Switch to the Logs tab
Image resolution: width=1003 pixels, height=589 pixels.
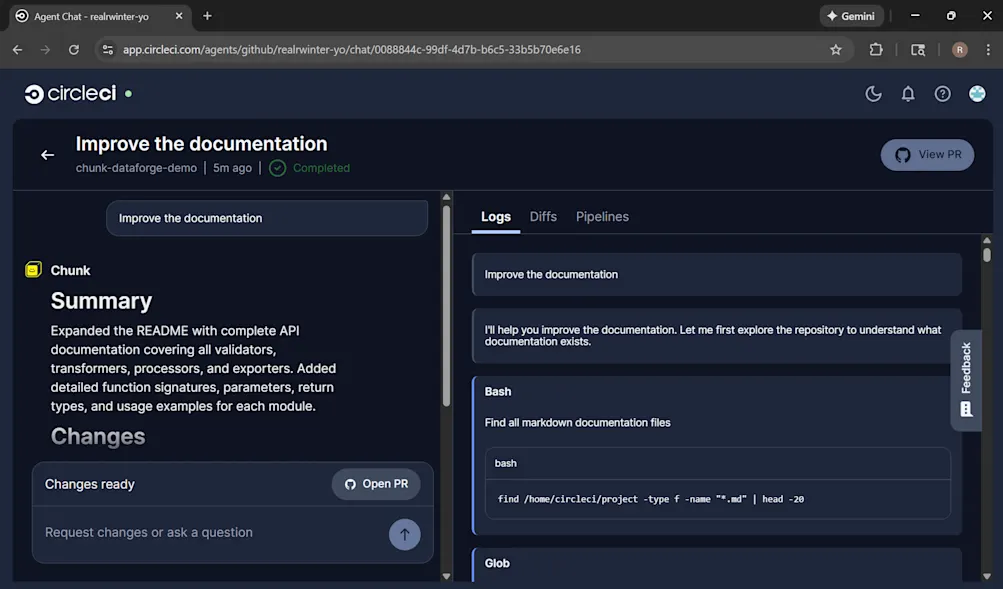click(496, 217)
